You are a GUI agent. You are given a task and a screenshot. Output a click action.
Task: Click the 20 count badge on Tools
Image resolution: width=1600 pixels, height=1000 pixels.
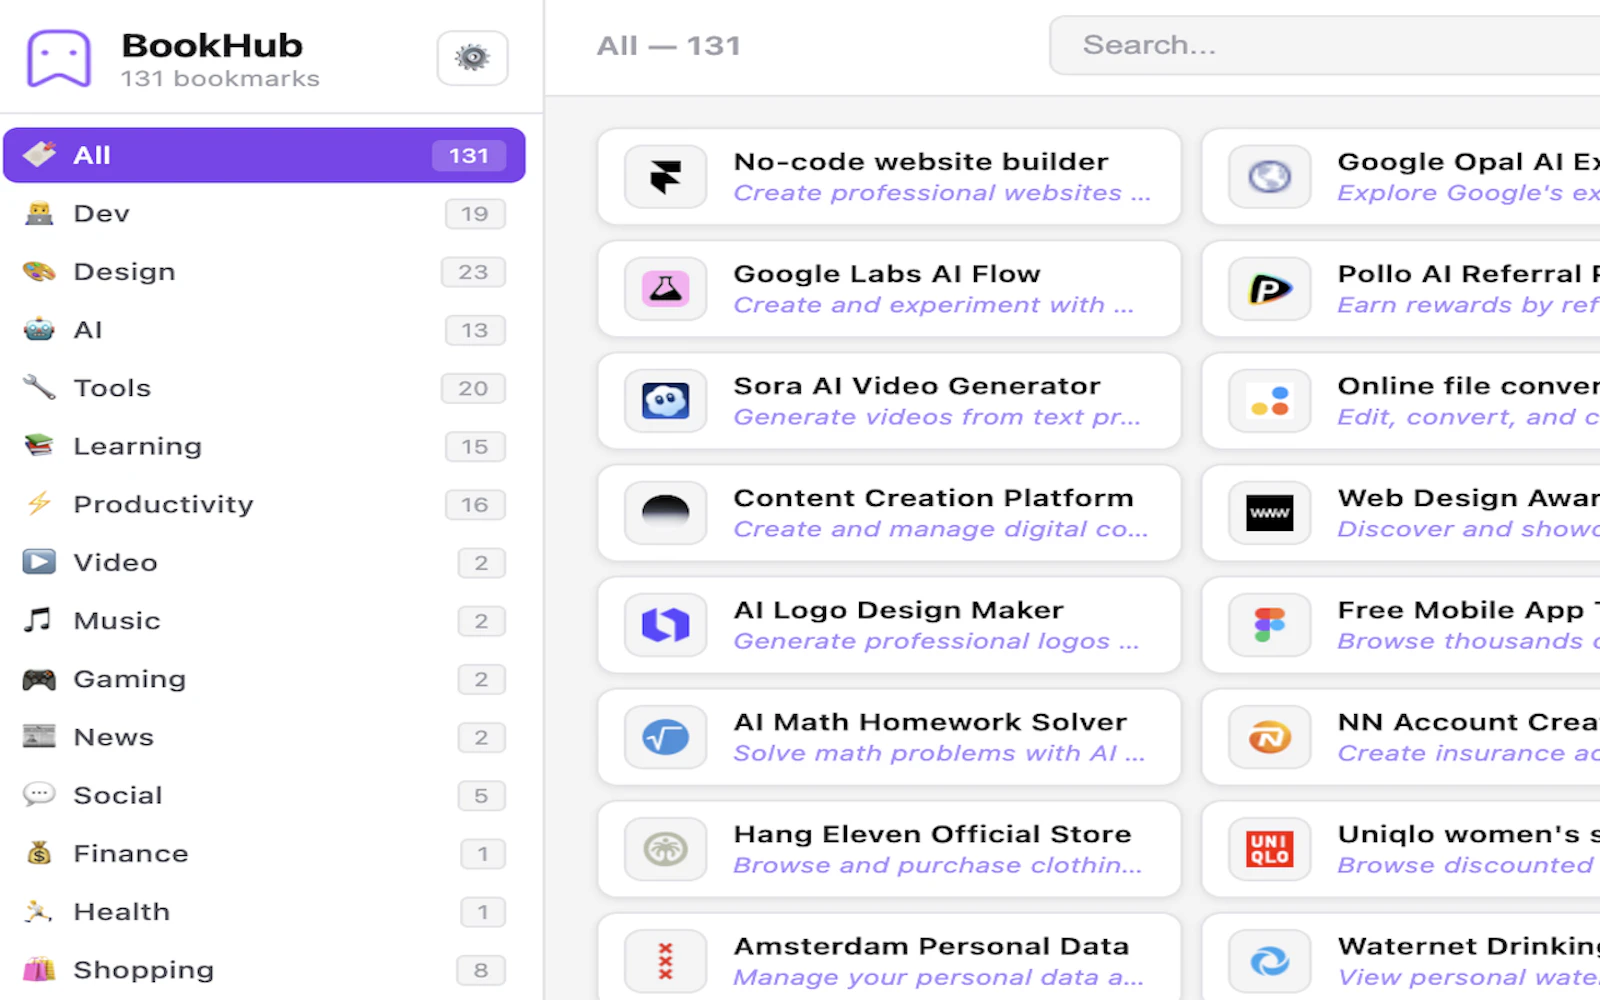pyautogui.click(x=473, y=388)
